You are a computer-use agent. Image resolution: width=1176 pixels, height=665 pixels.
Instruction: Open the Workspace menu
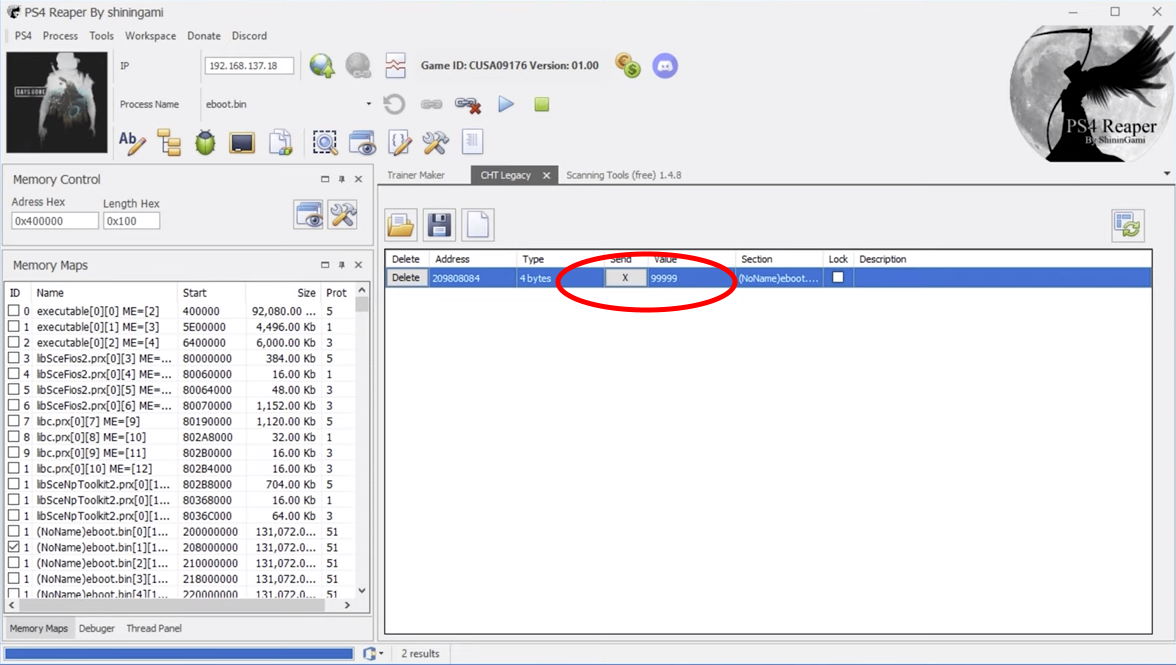(x=150, y=36)
